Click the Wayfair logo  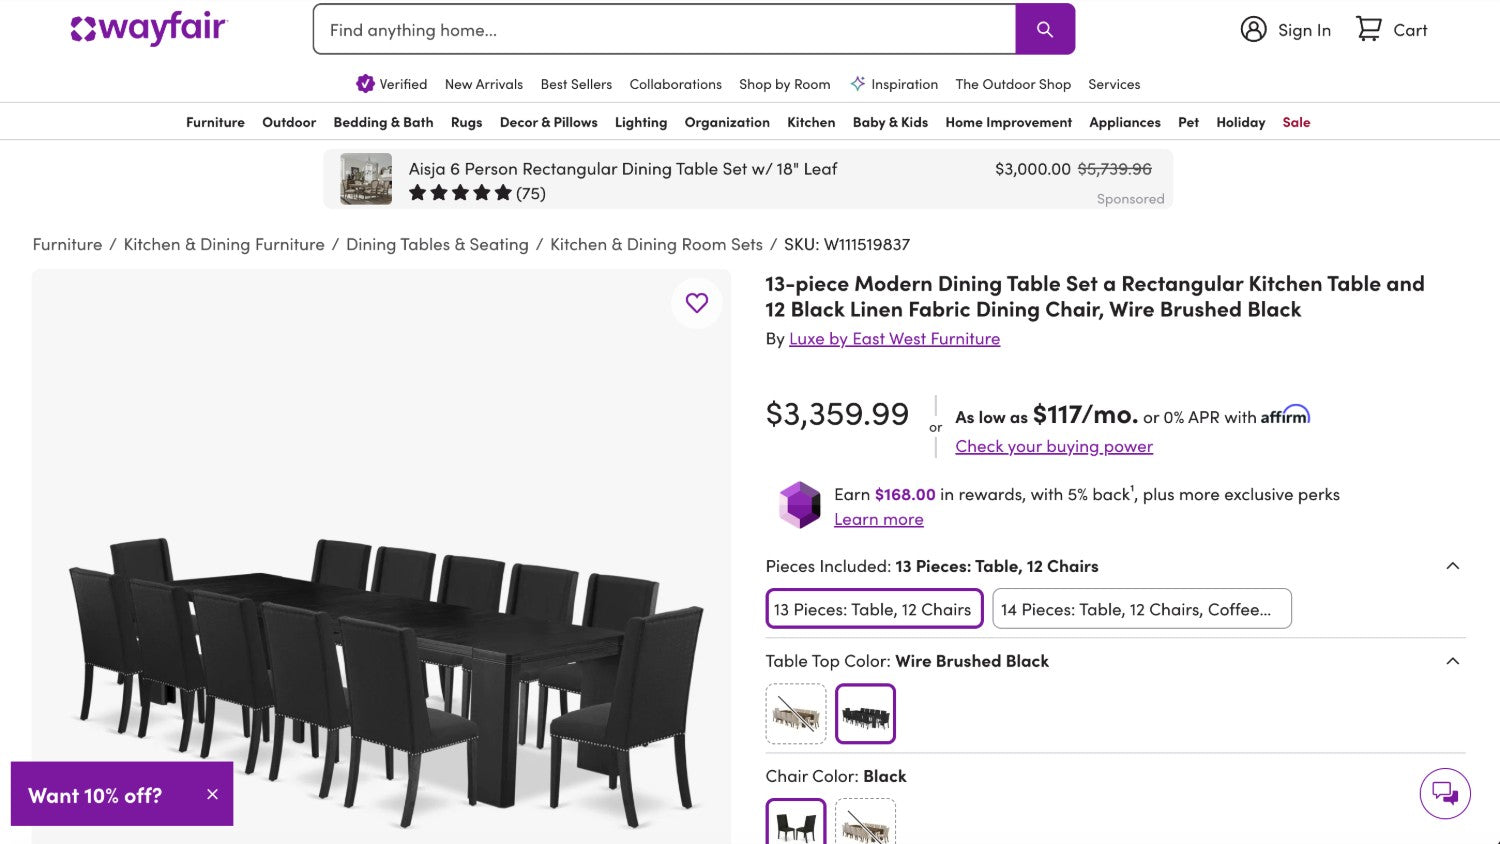click(150, 29)
